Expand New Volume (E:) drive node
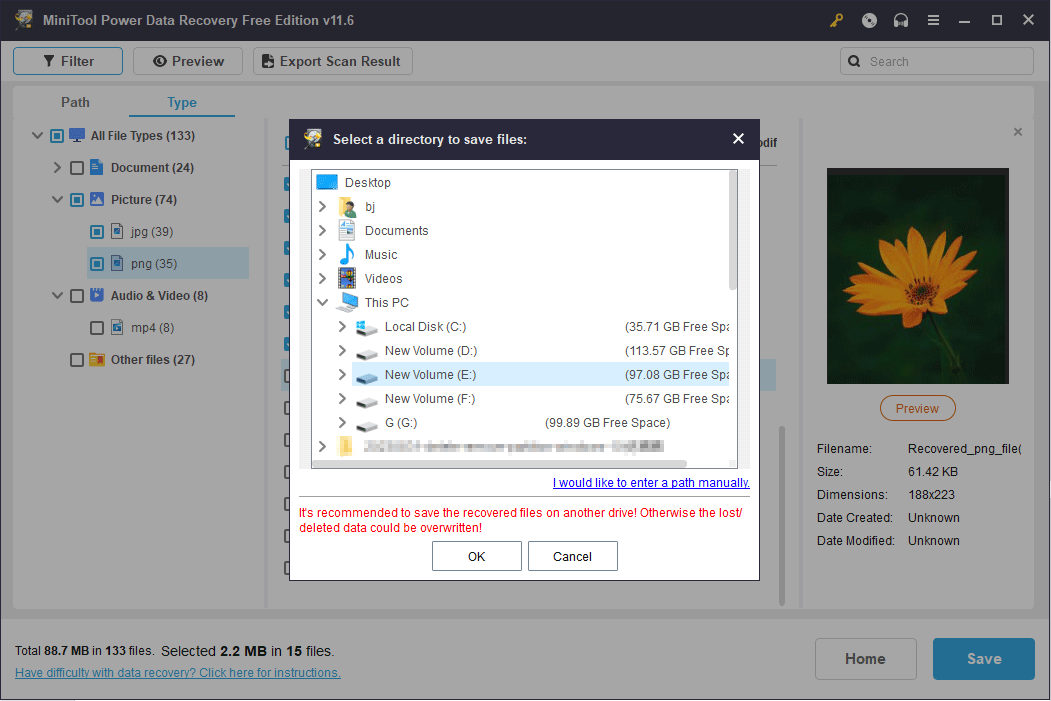Screen dimensions: 1051x701 [343, 375]
